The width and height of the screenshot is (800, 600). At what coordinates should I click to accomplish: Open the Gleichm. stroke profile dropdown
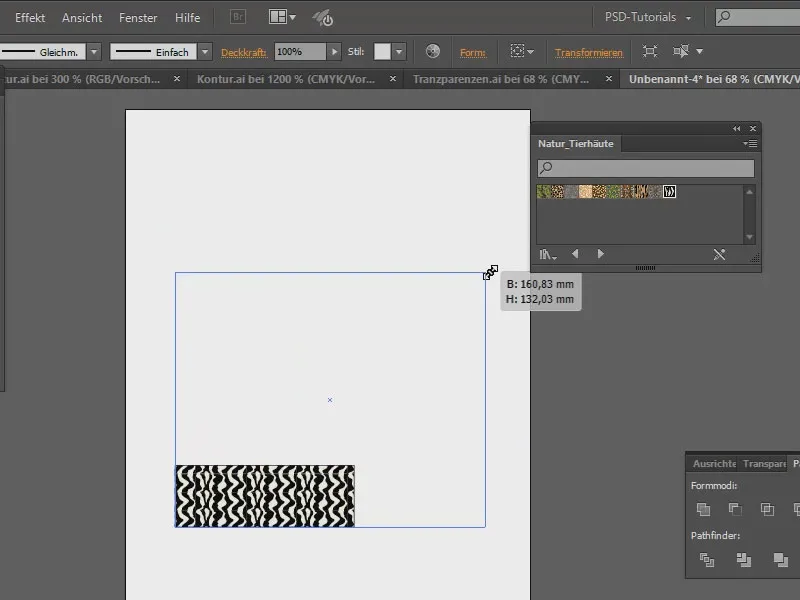94,52
